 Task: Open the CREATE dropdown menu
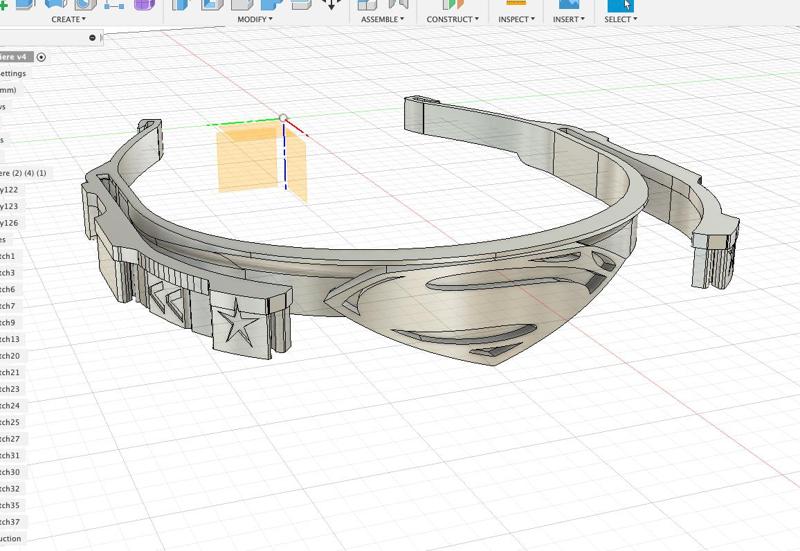click(x=68, y=19)
